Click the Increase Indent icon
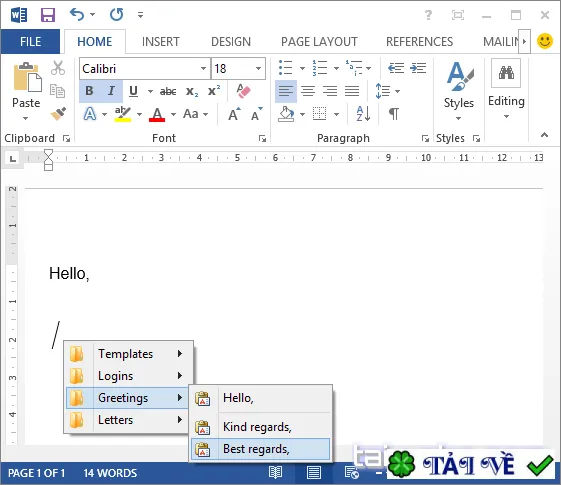 418,68
